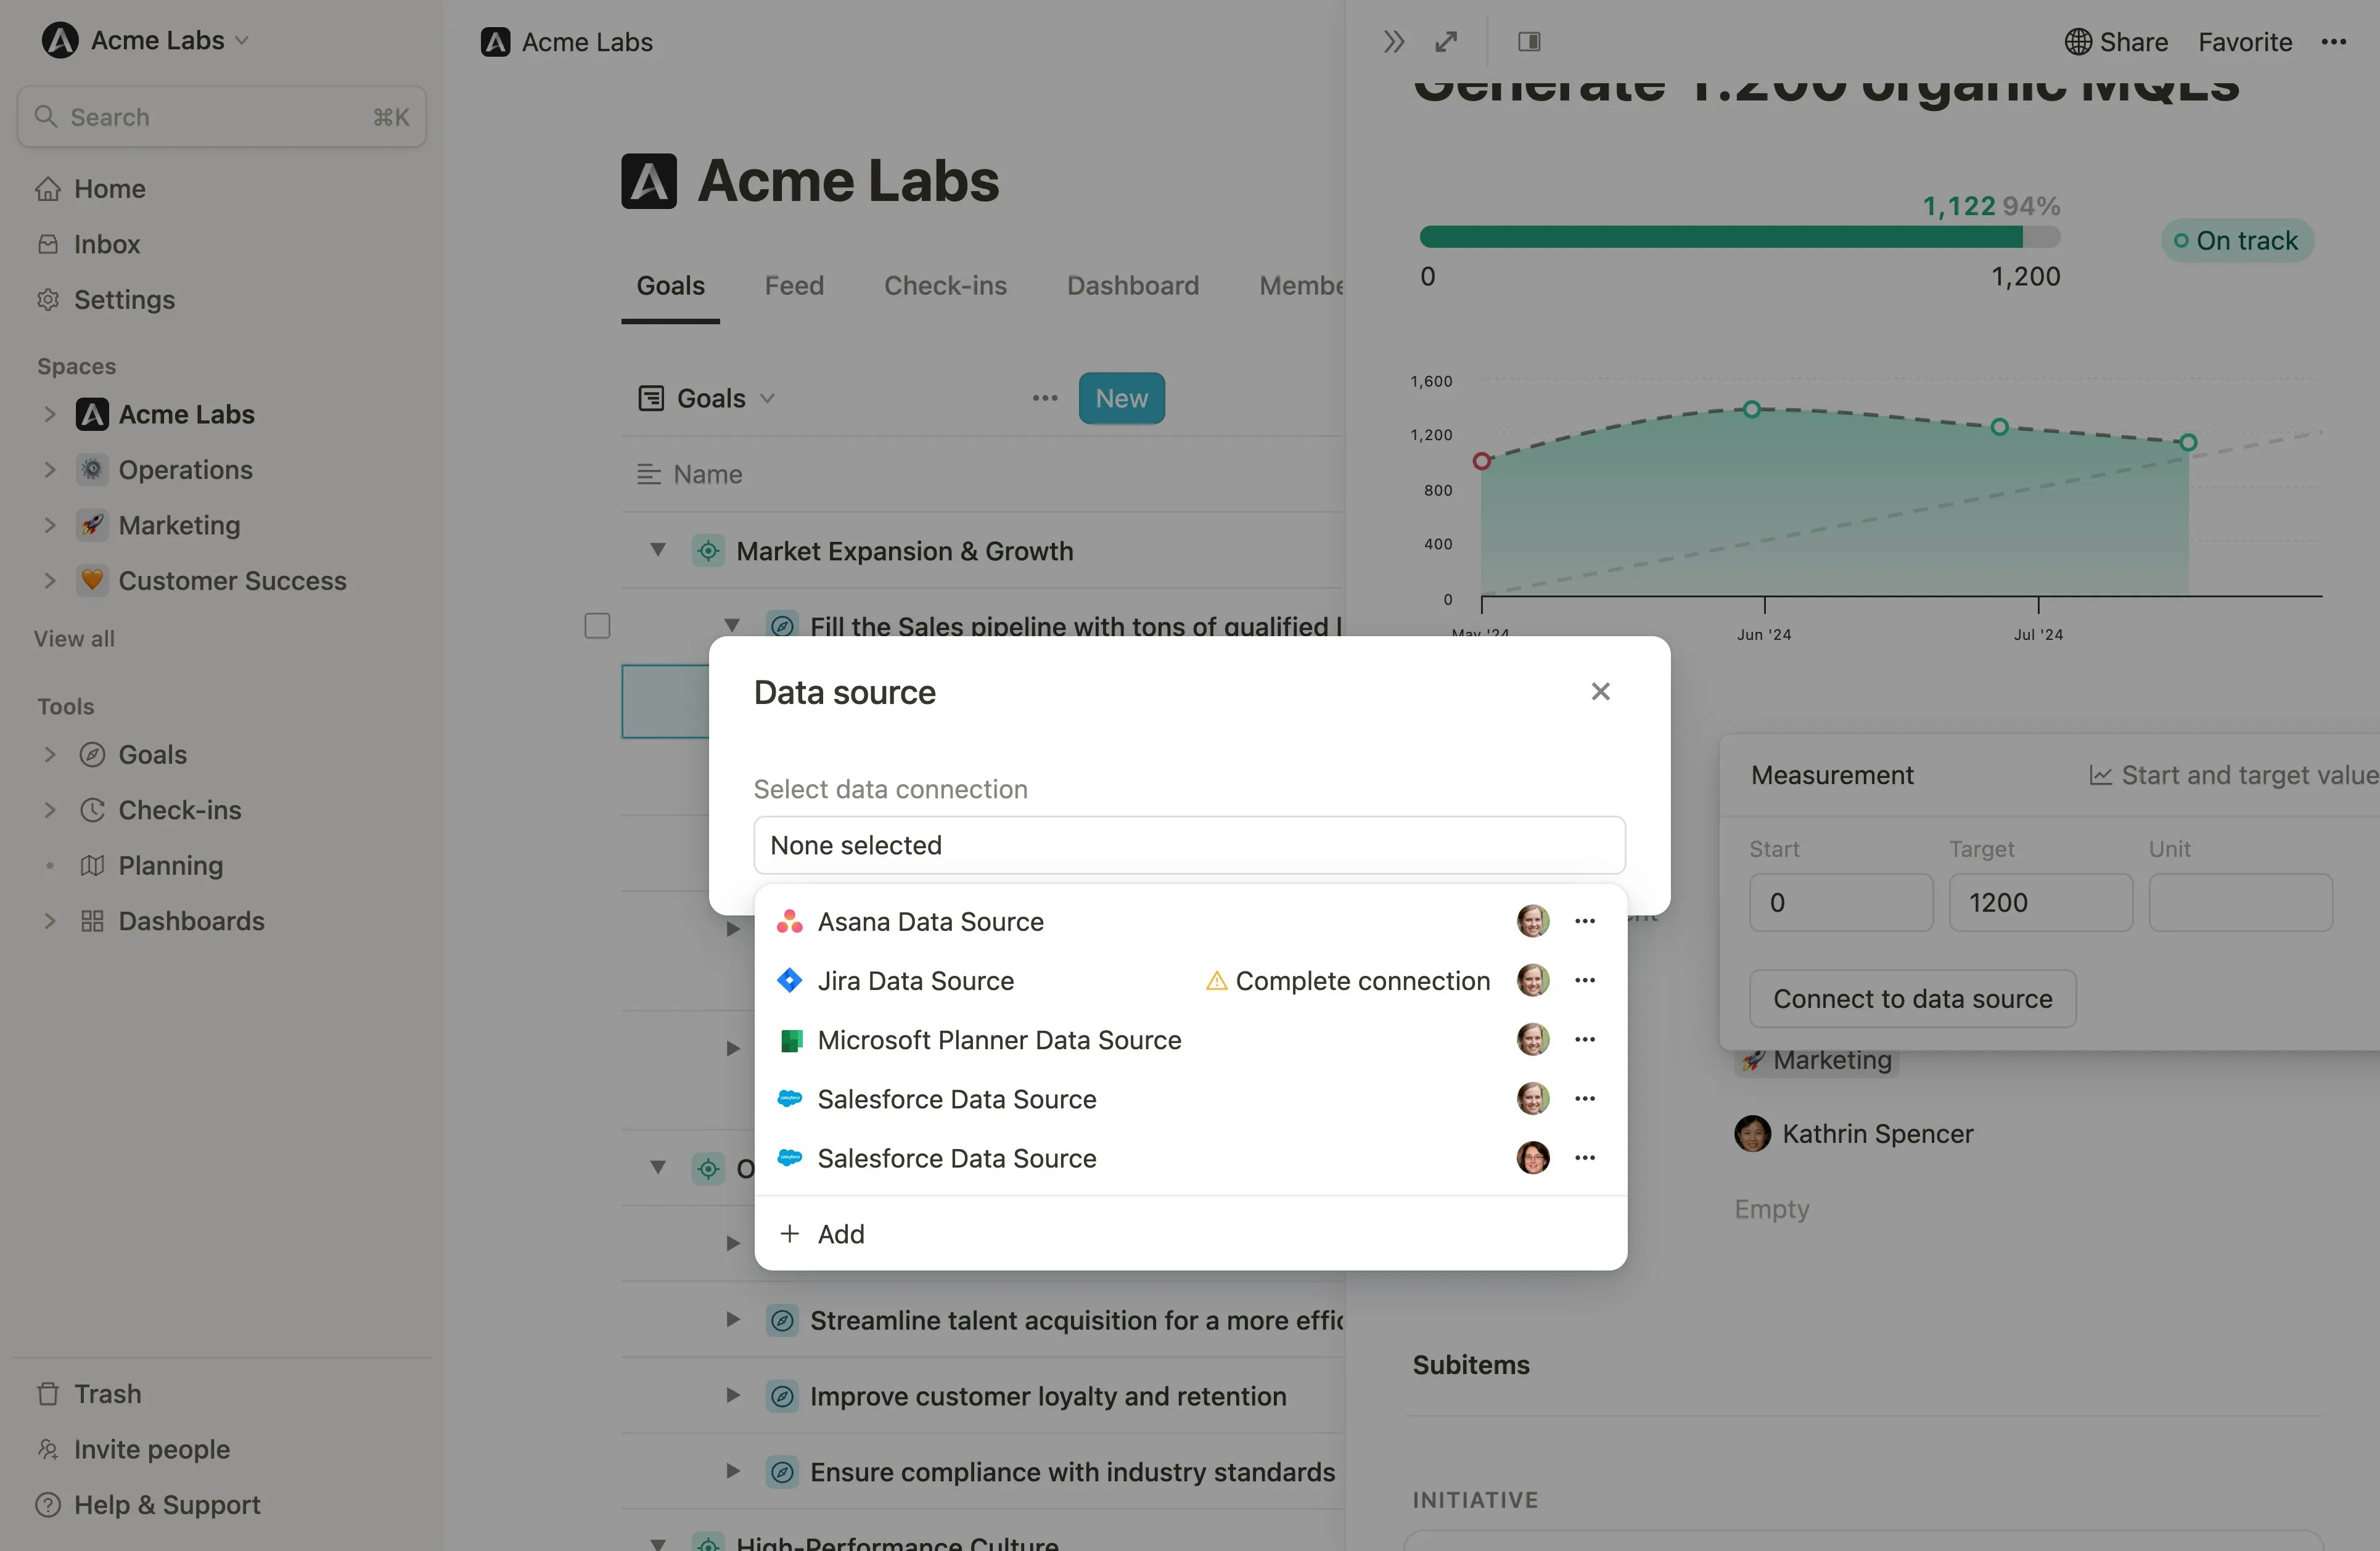The height and width of the screenshot is (1551, 2380).
Task: Toggle the side peek layout icon
Action: coord(1528,42)
